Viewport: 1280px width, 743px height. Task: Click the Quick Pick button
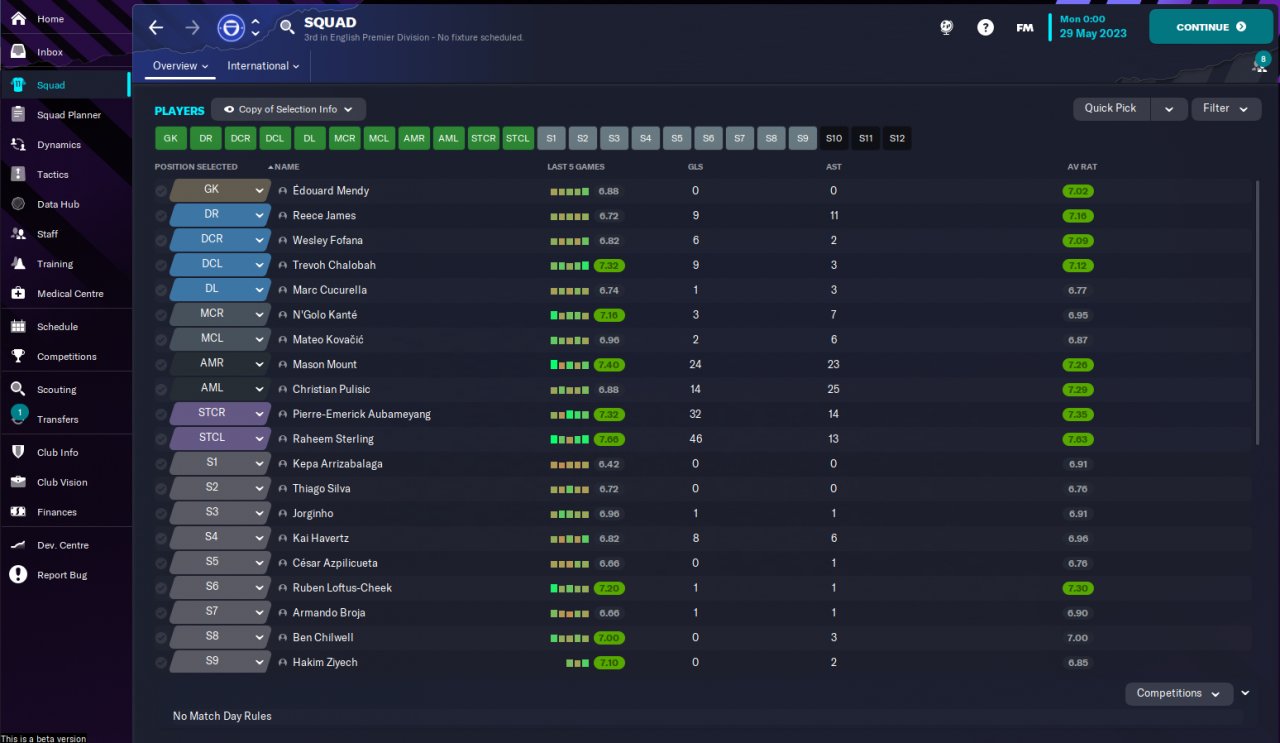(1111, 109)
